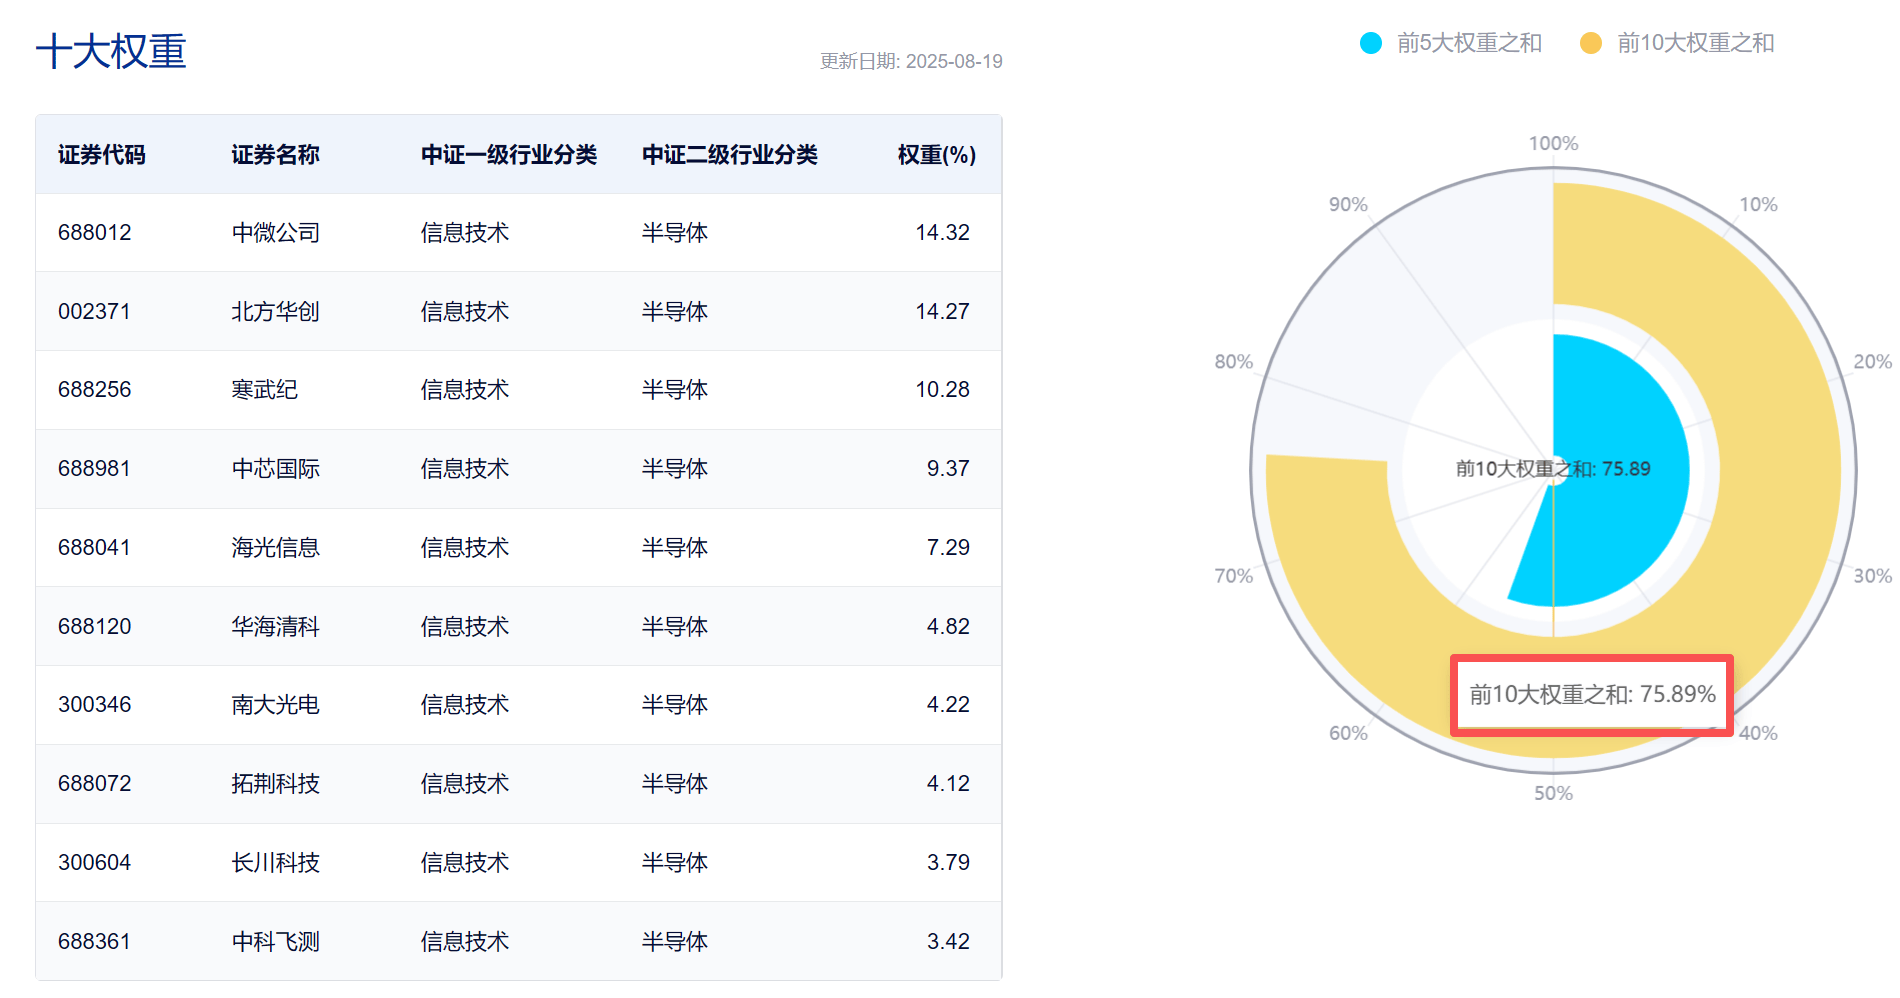Viewport: 1900px width, 998px height.
Task: Click the weight value 9.37
Action: (x=948, y=469)
